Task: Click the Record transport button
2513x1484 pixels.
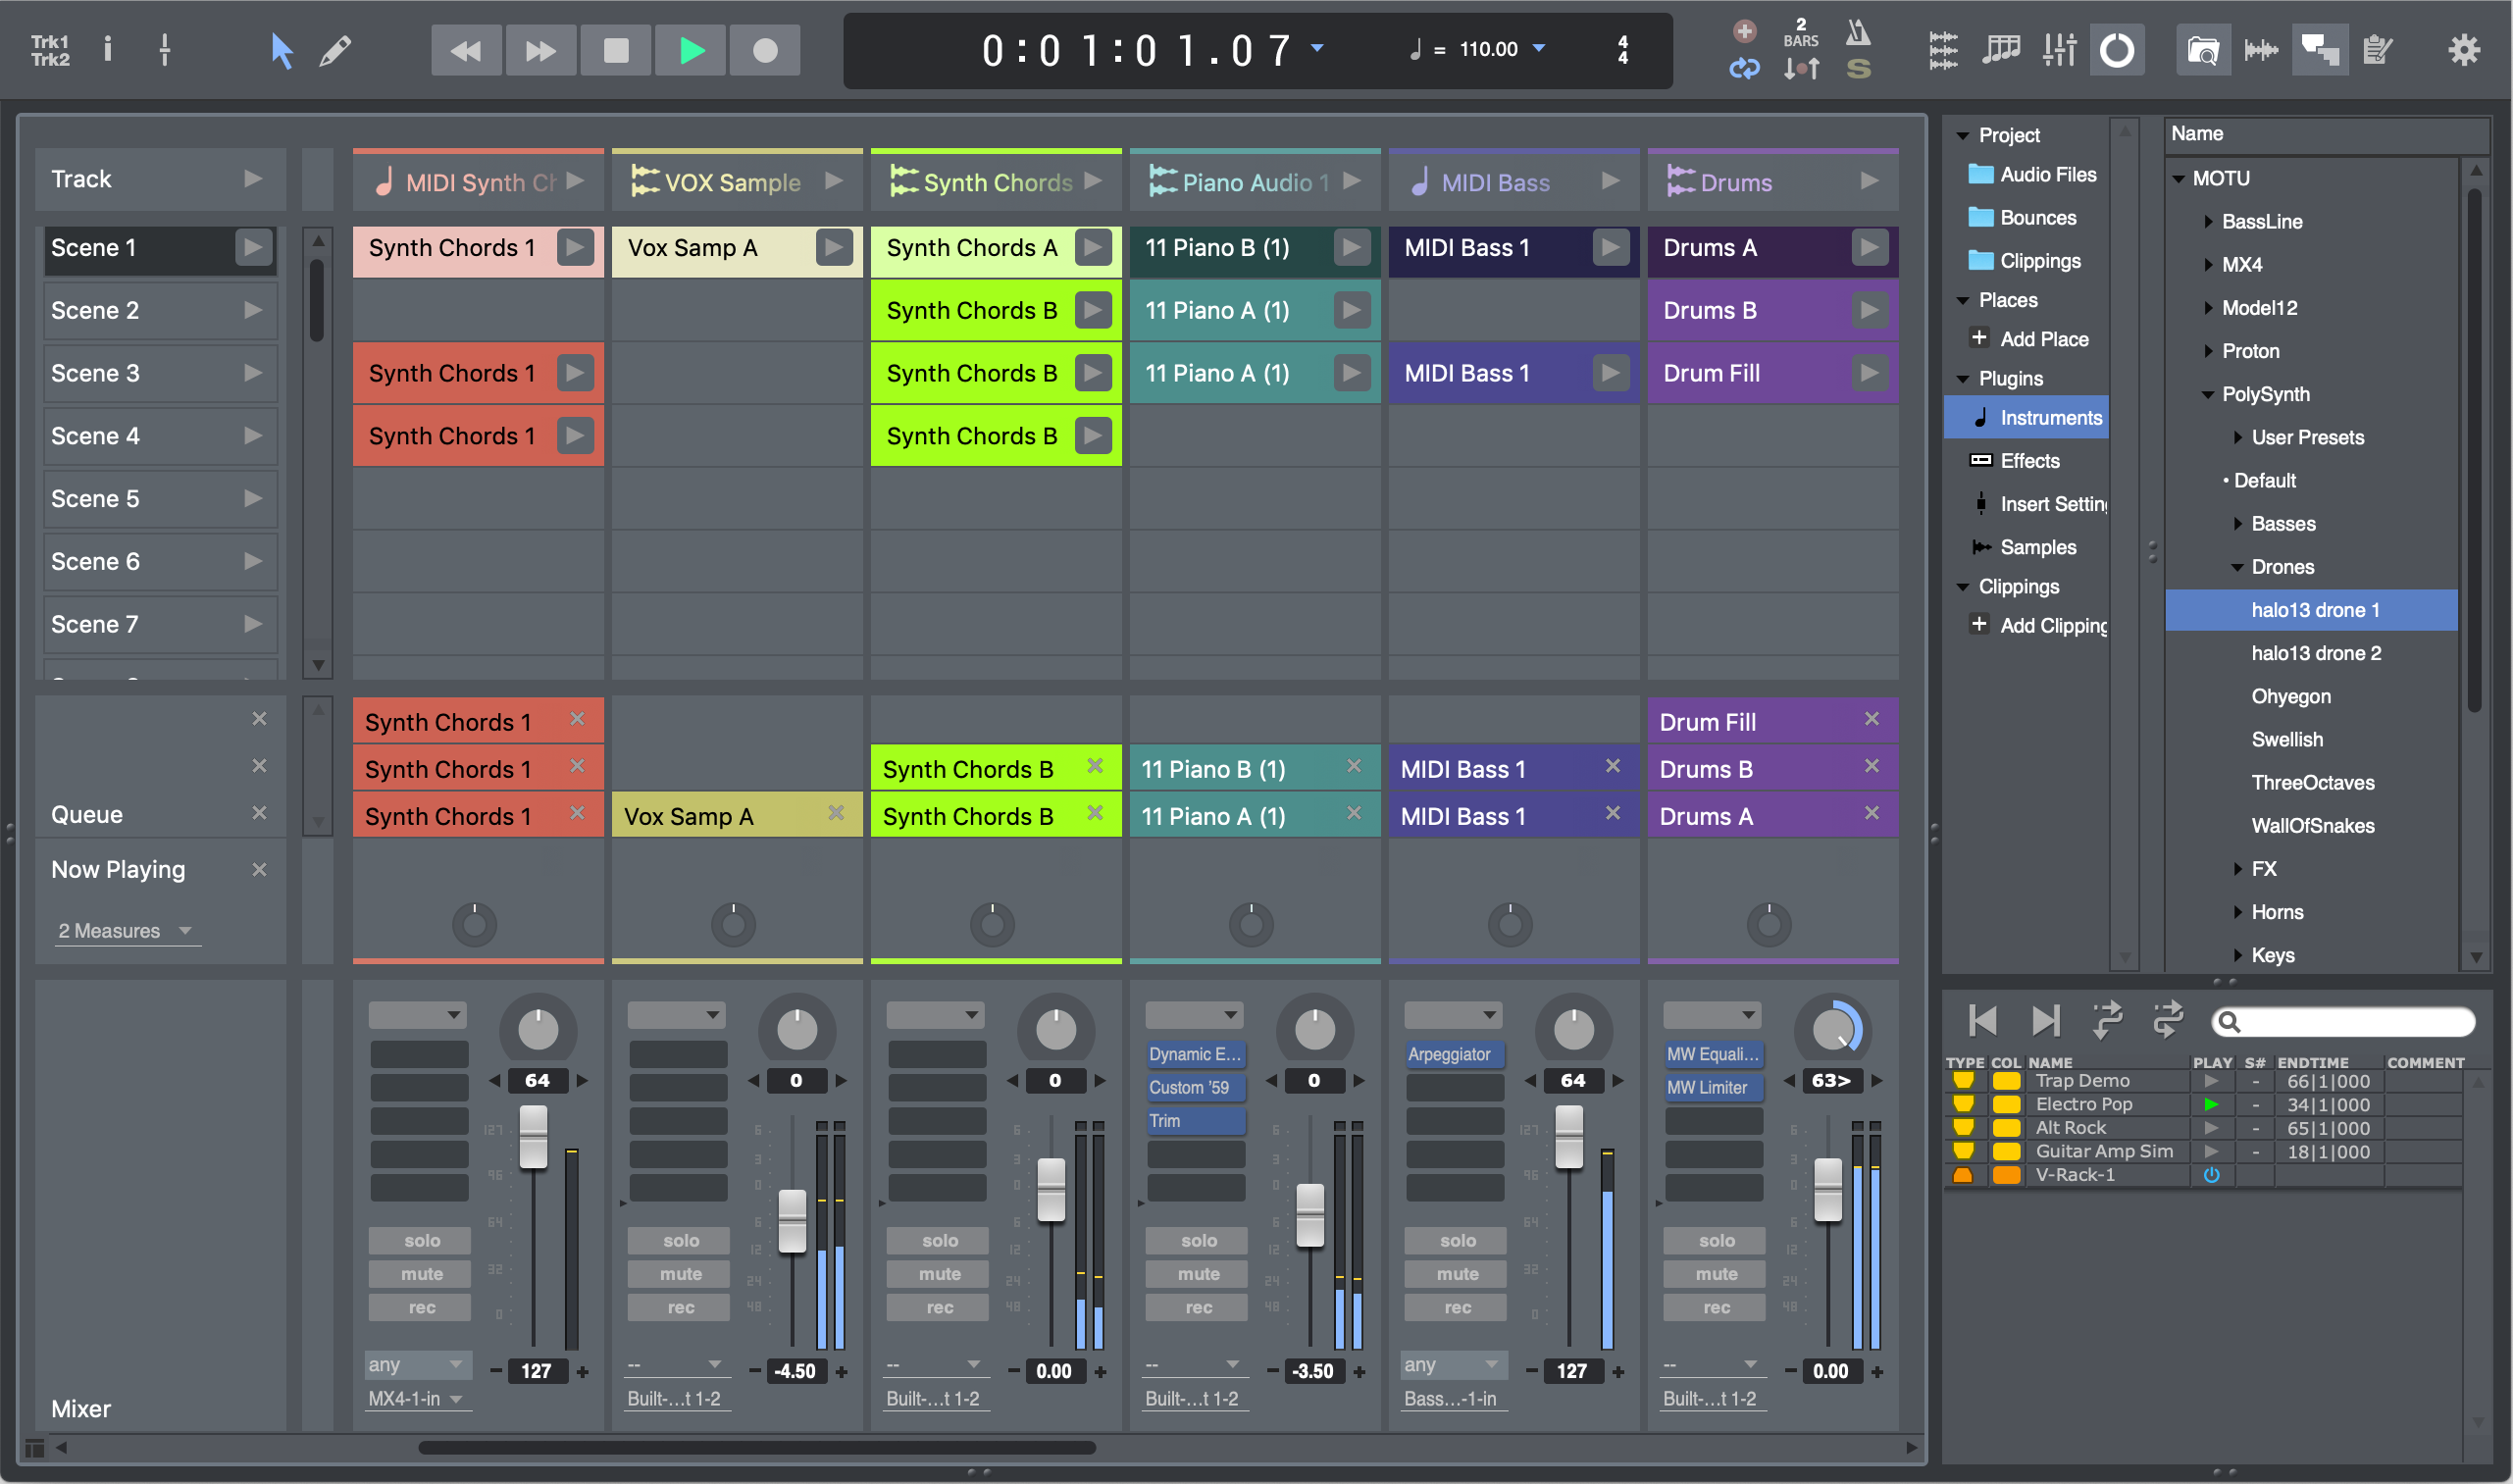Action: click(x=765, y=50)
